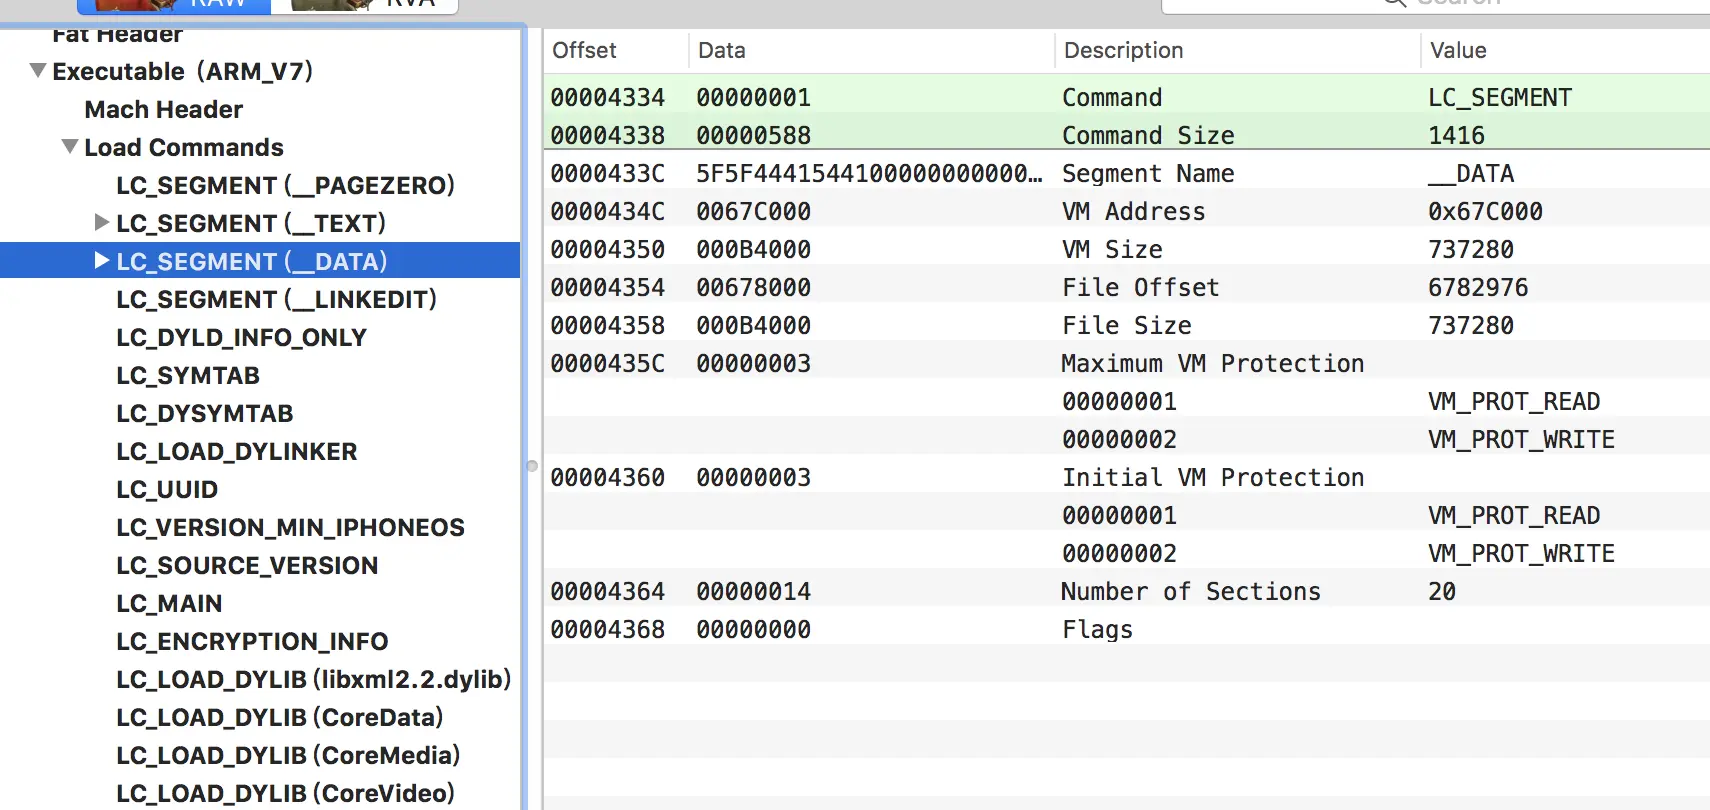Collapse the Executable (ARM_V7) disclosure triangle
The image size is (1710, 810).
coord(38,71)
